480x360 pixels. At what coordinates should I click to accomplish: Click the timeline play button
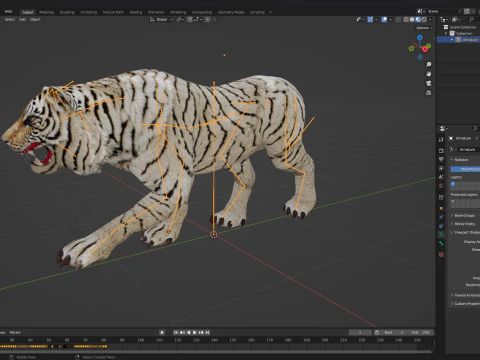click(195, 332)
